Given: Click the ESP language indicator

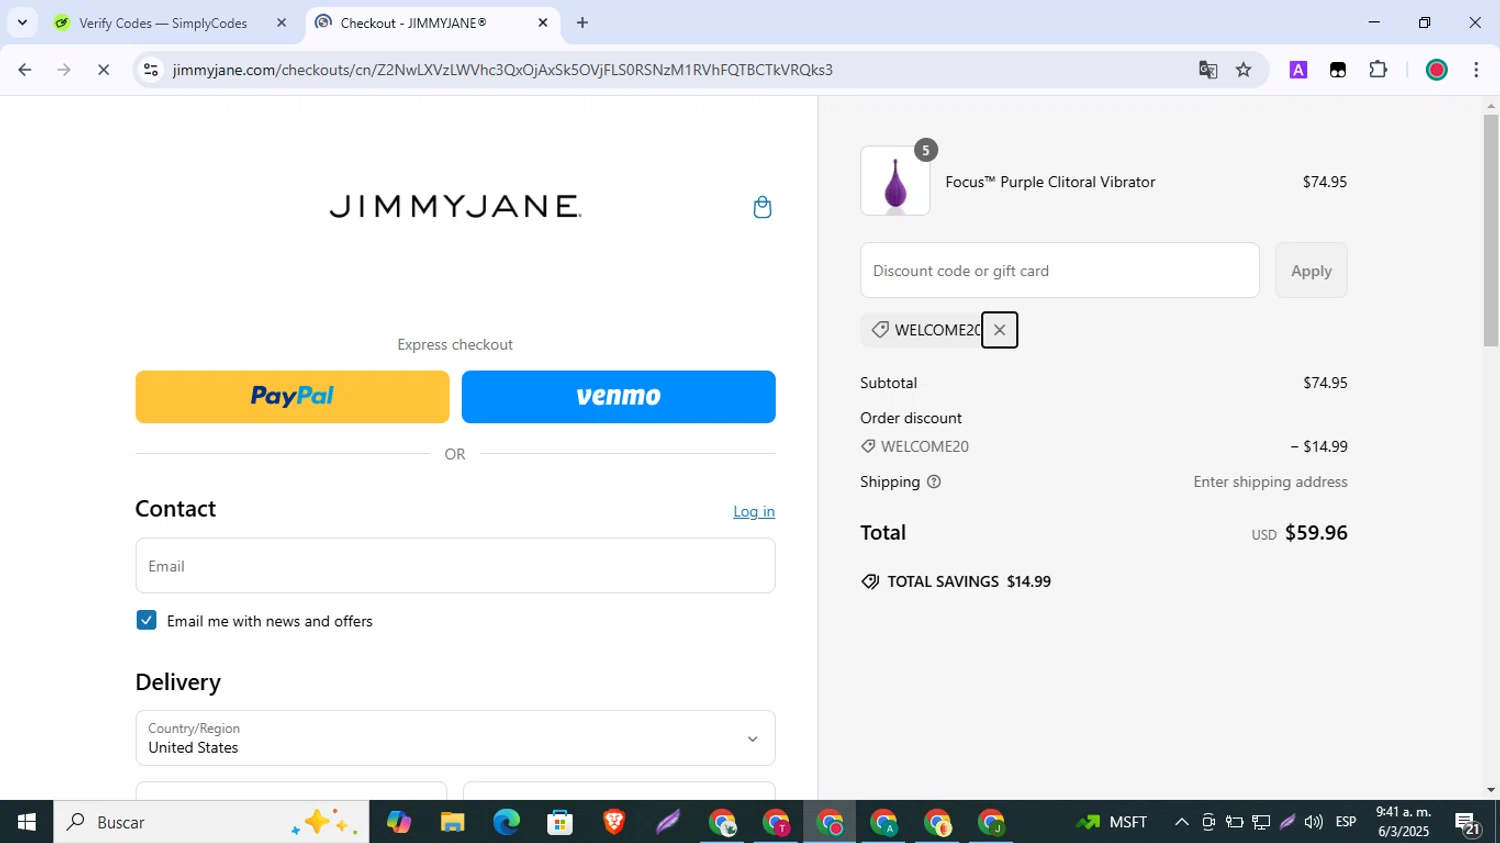Looking at the screenshot, I should [x=1346, y=822].
